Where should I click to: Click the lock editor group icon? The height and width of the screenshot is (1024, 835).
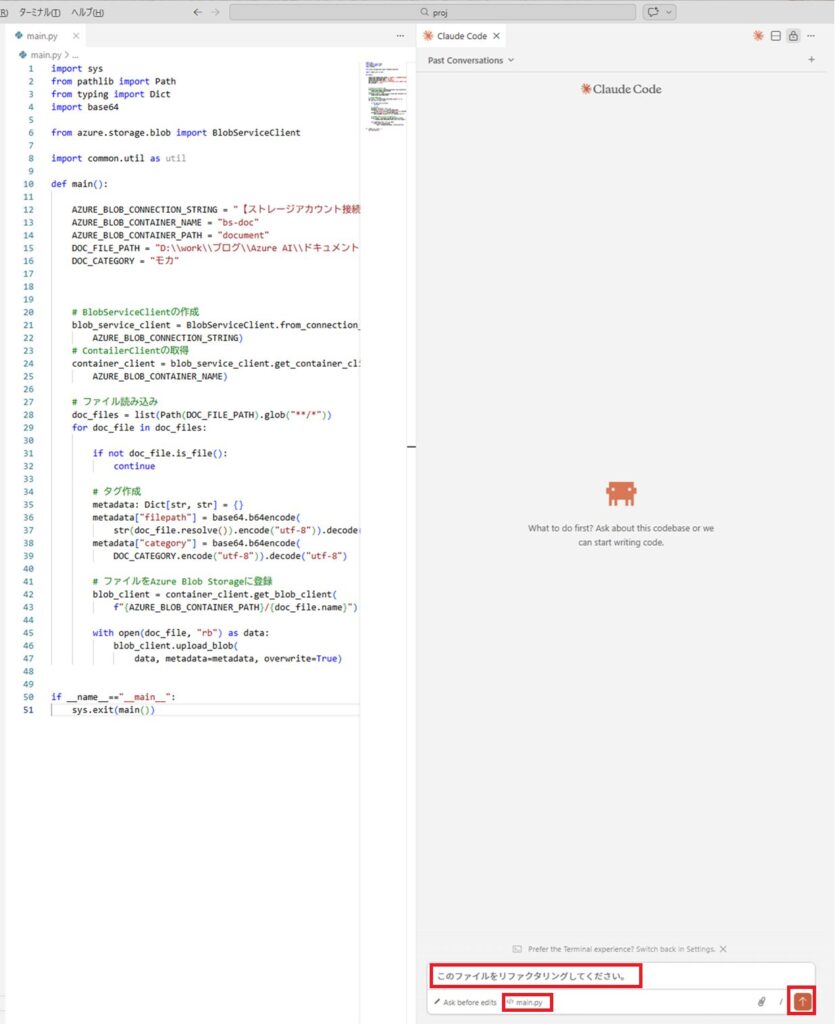793,36
